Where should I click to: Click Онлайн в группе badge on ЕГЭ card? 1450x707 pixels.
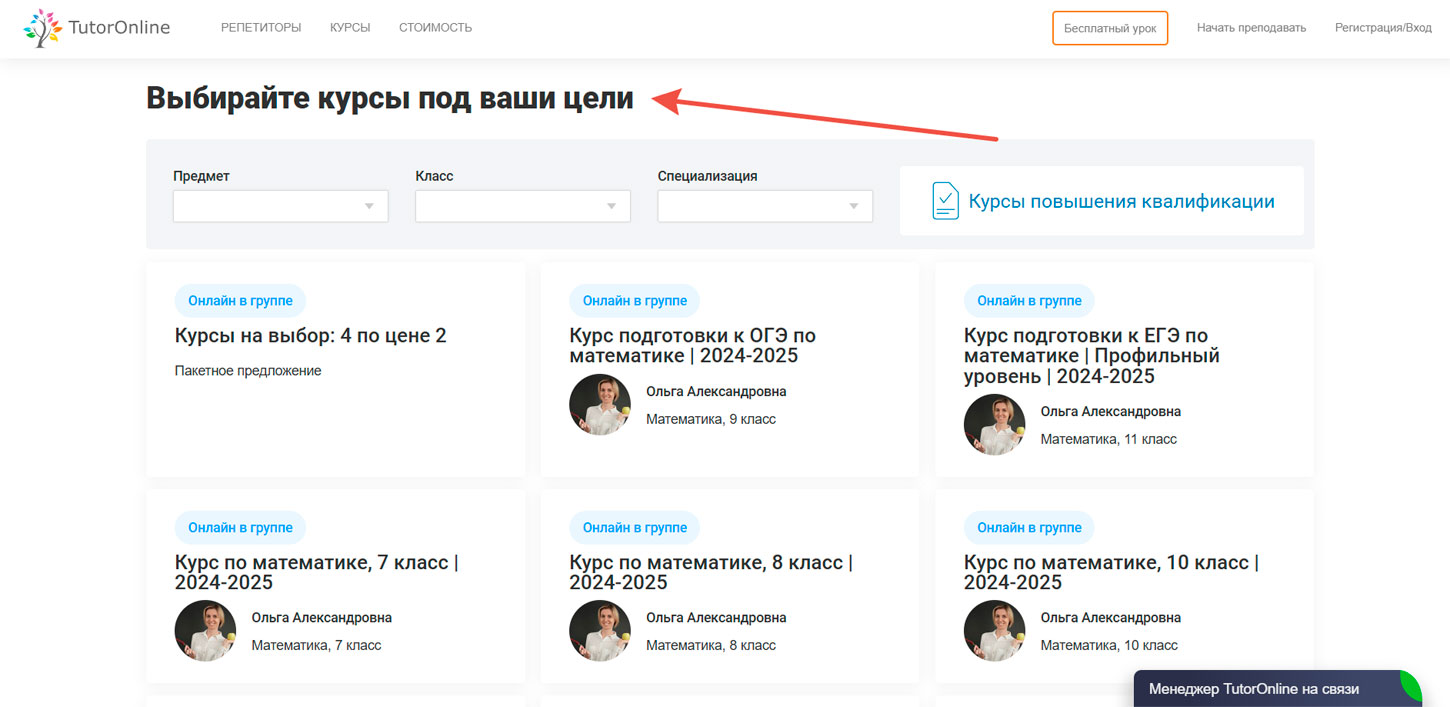tap(1029, 300)
